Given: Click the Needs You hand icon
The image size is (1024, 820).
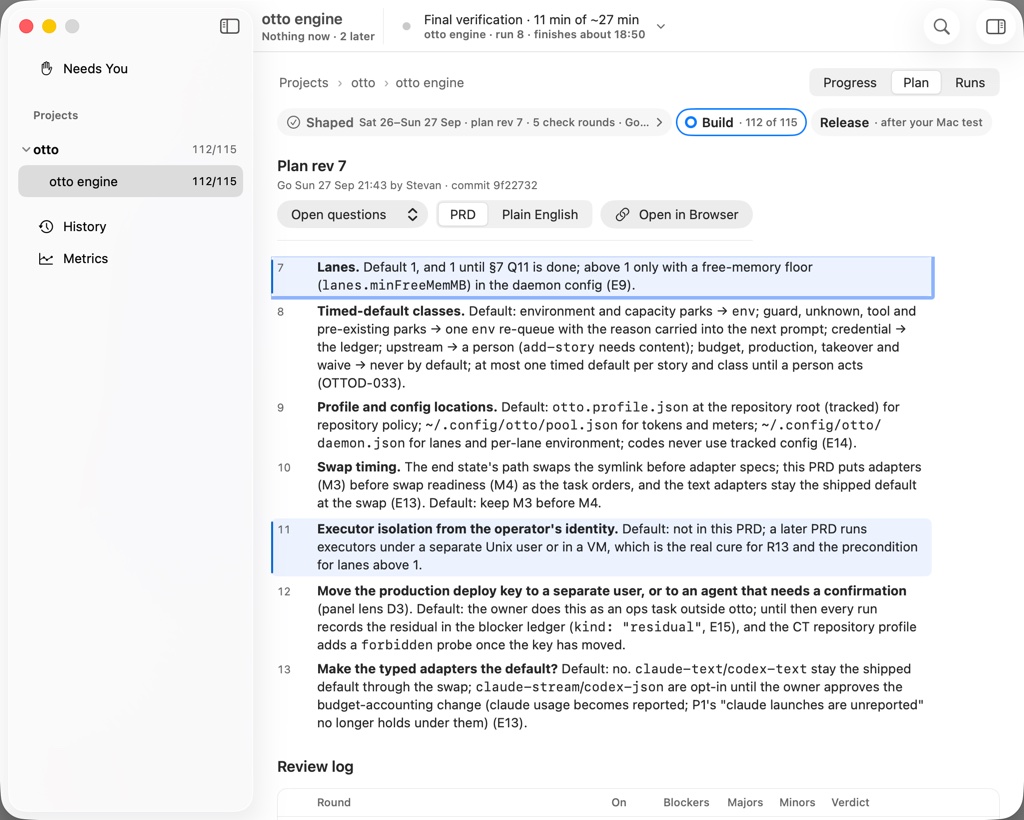Looking at the screenshot, I should pos(46,69).
